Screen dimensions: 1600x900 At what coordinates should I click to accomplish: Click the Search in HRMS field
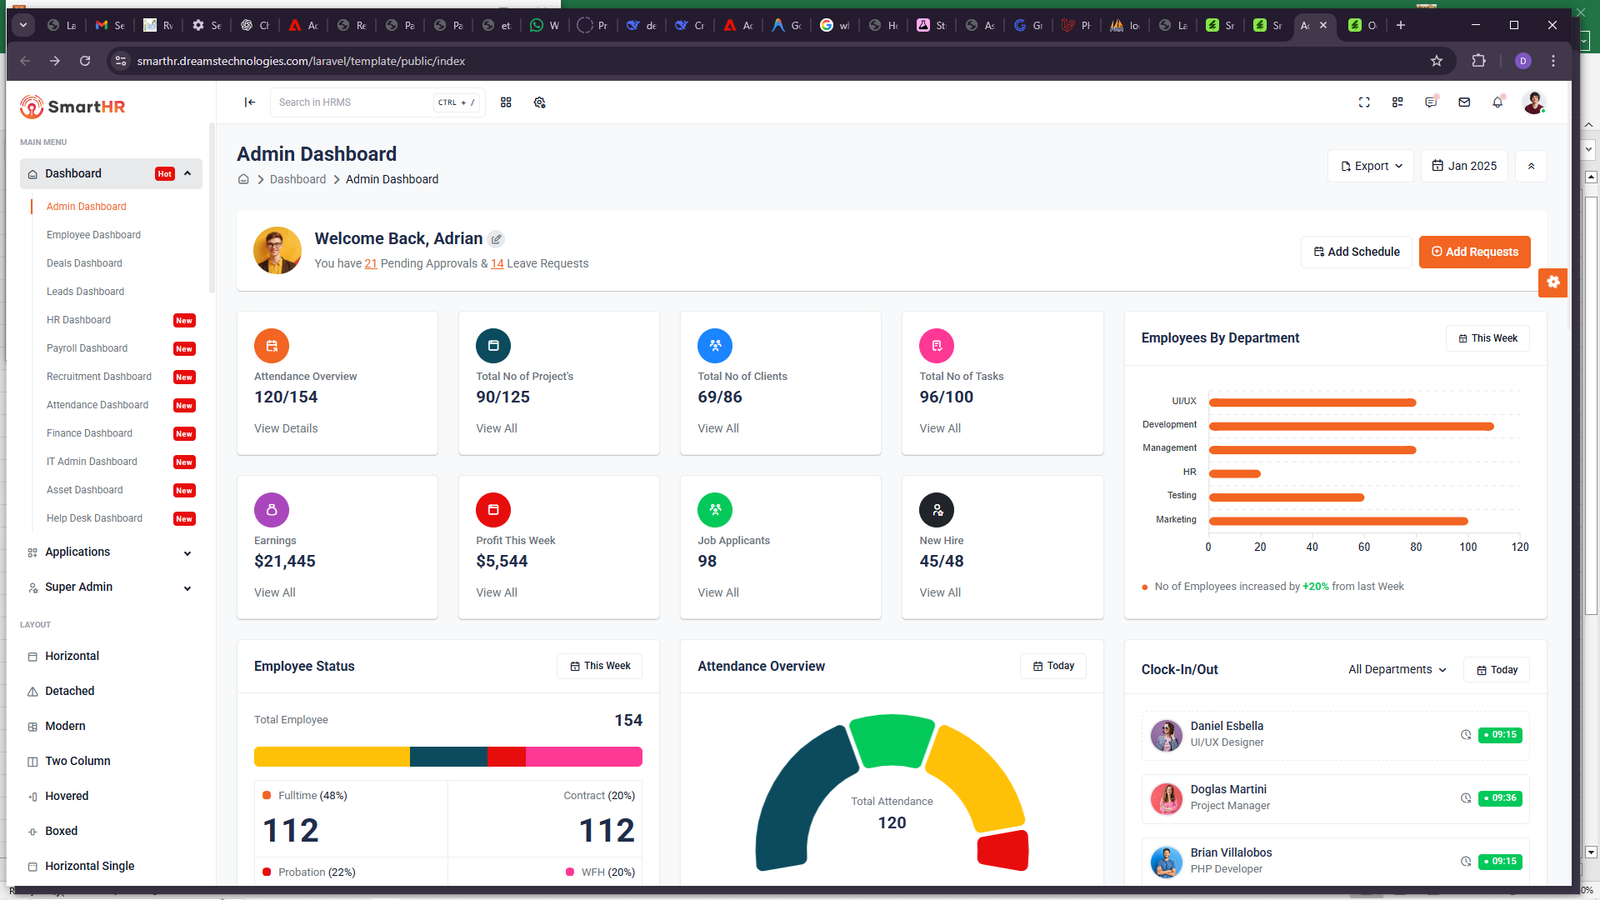352,102
